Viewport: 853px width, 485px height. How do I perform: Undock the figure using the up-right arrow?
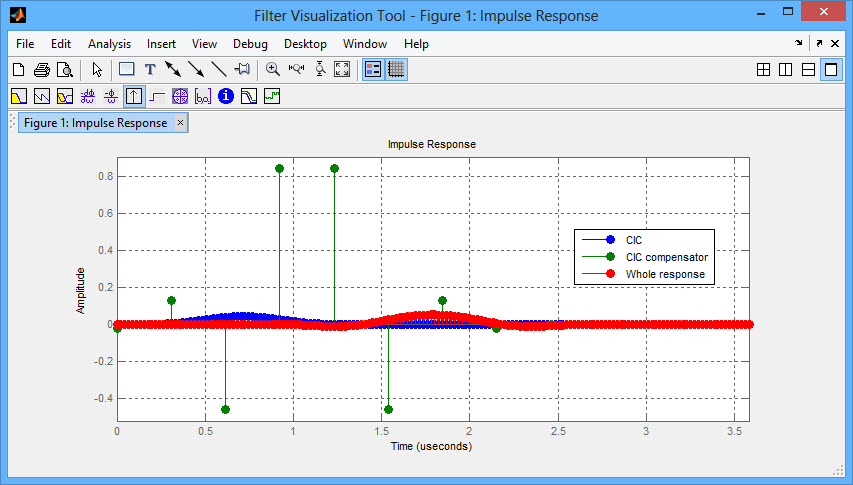(819, 43)
